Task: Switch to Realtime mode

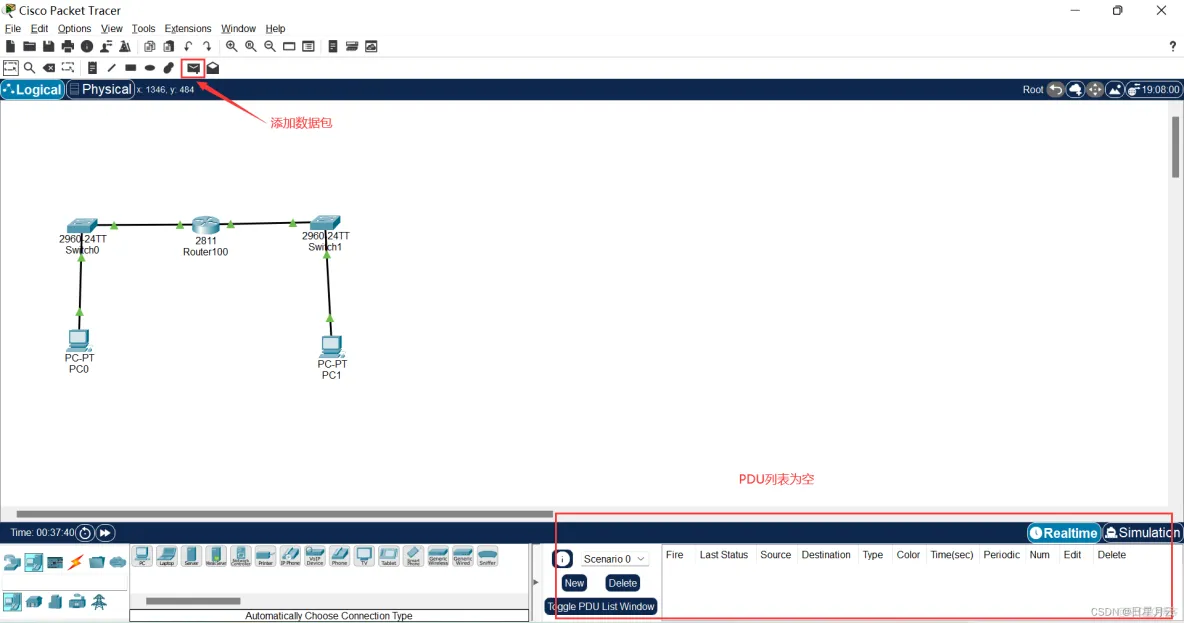Action: pos(1064,533)
